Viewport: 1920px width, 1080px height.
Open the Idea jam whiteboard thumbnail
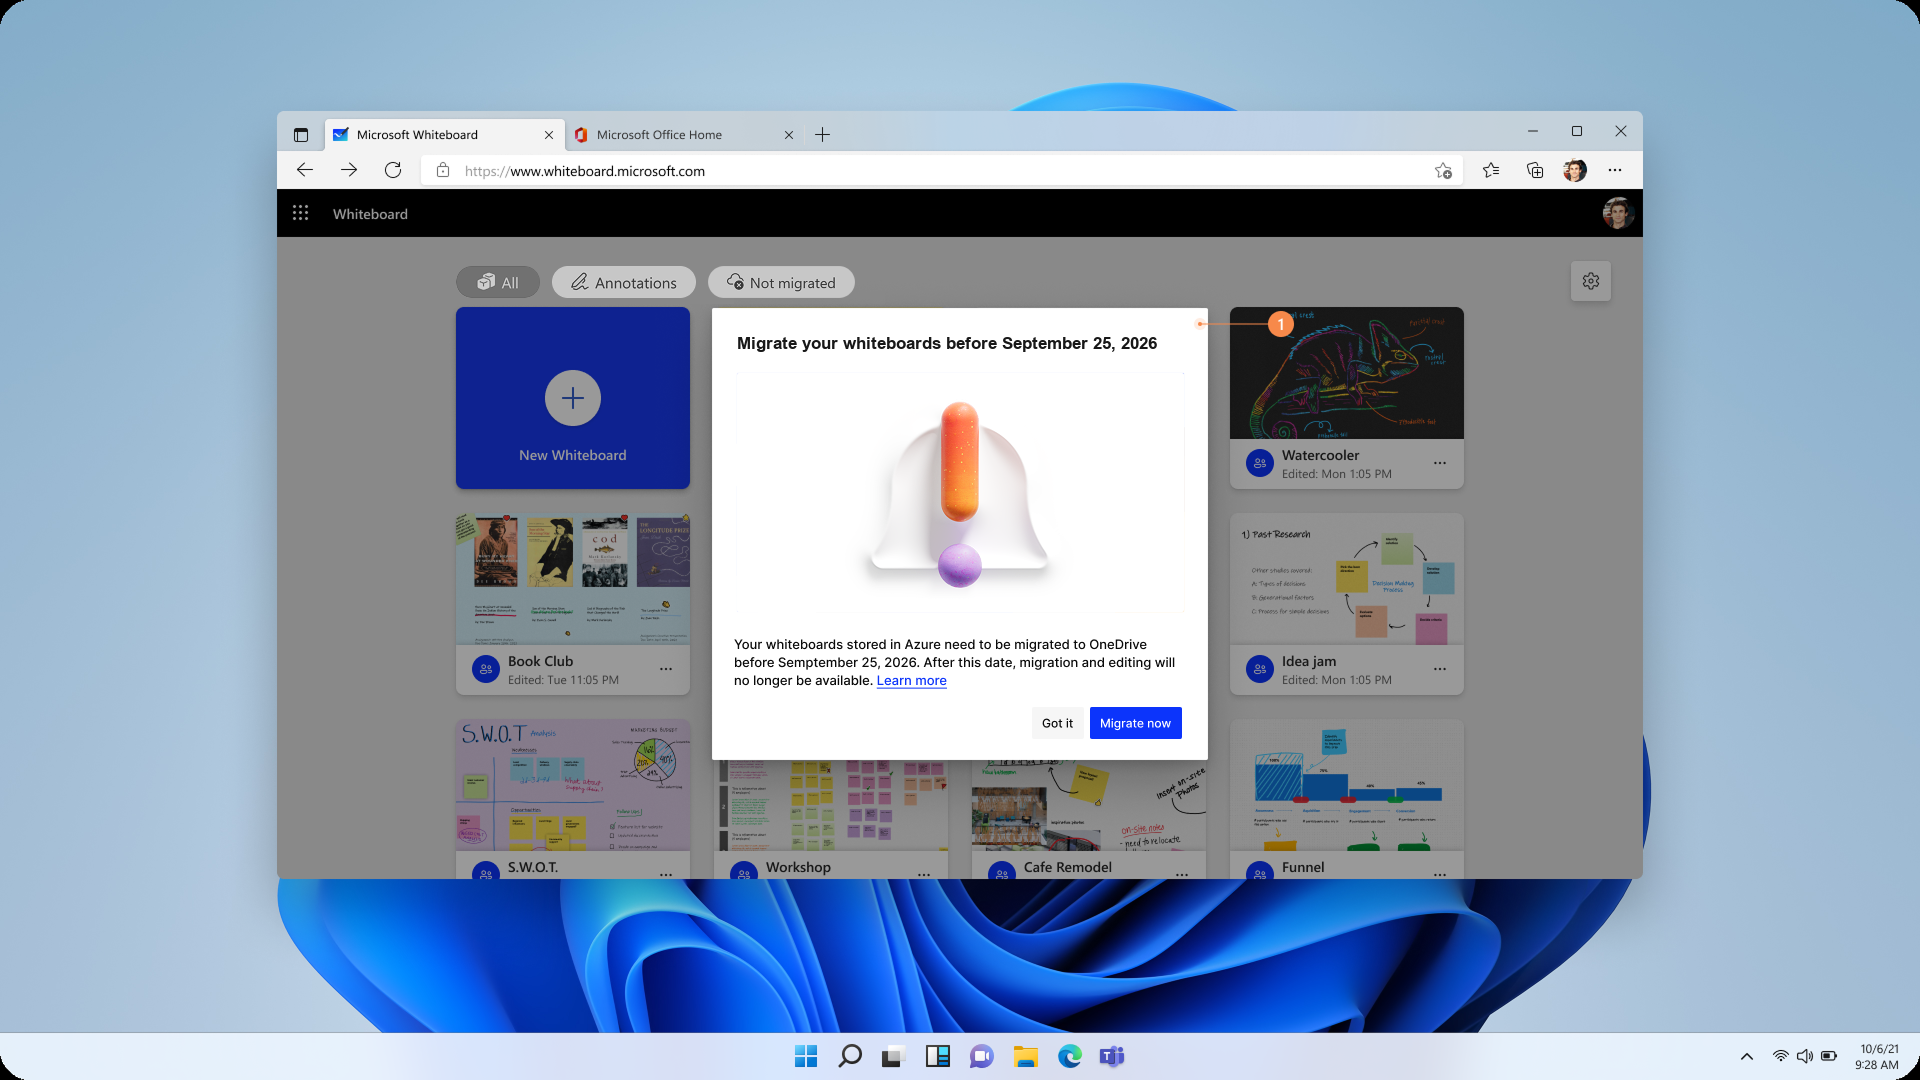[x=1347, y=579]
